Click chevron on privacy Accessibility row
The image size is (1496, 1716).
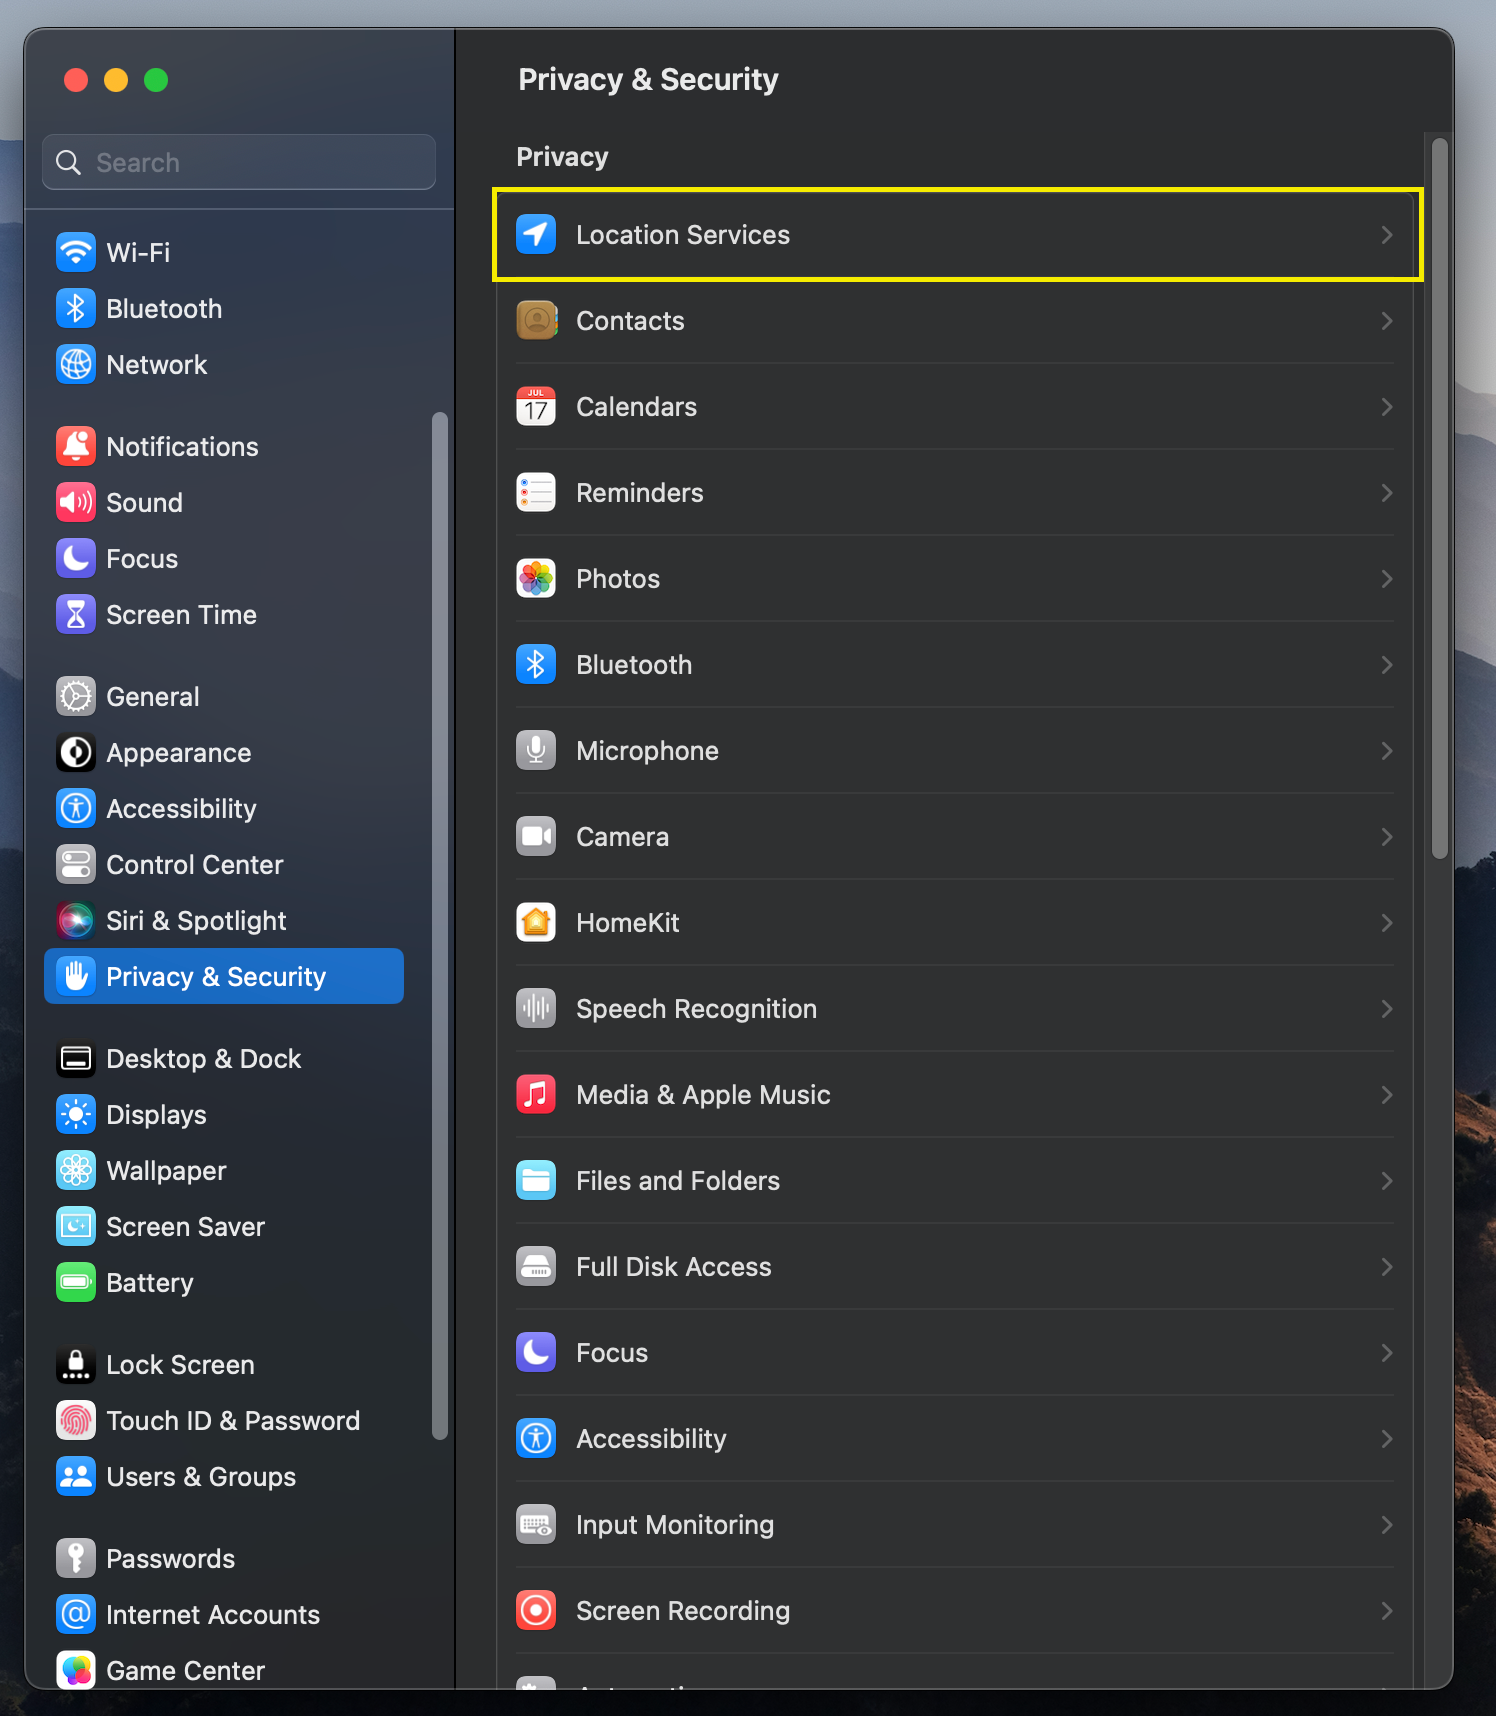point(1387,1438)
